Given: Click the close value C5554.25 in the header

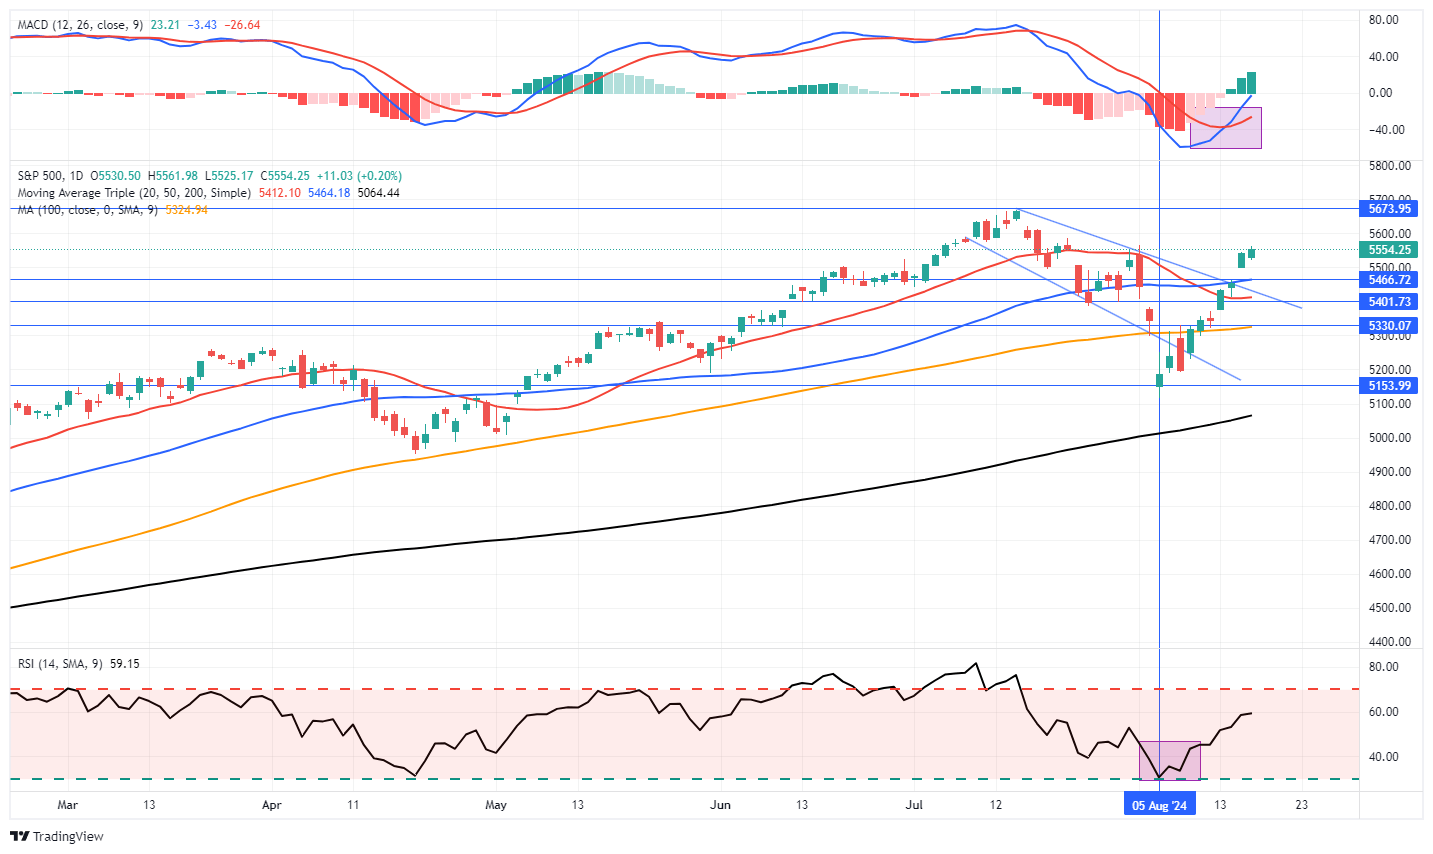Looking at the screenshot, I should 285,176.
